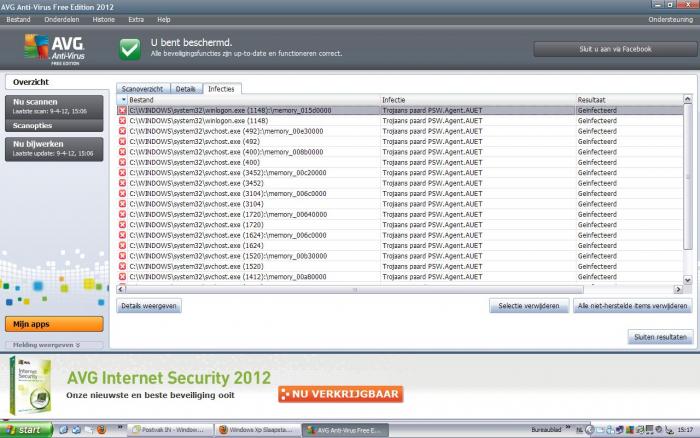Click red X icon beside svchost.exe (492)
This screenshot has width=700, height=438.
click(122, 142)
